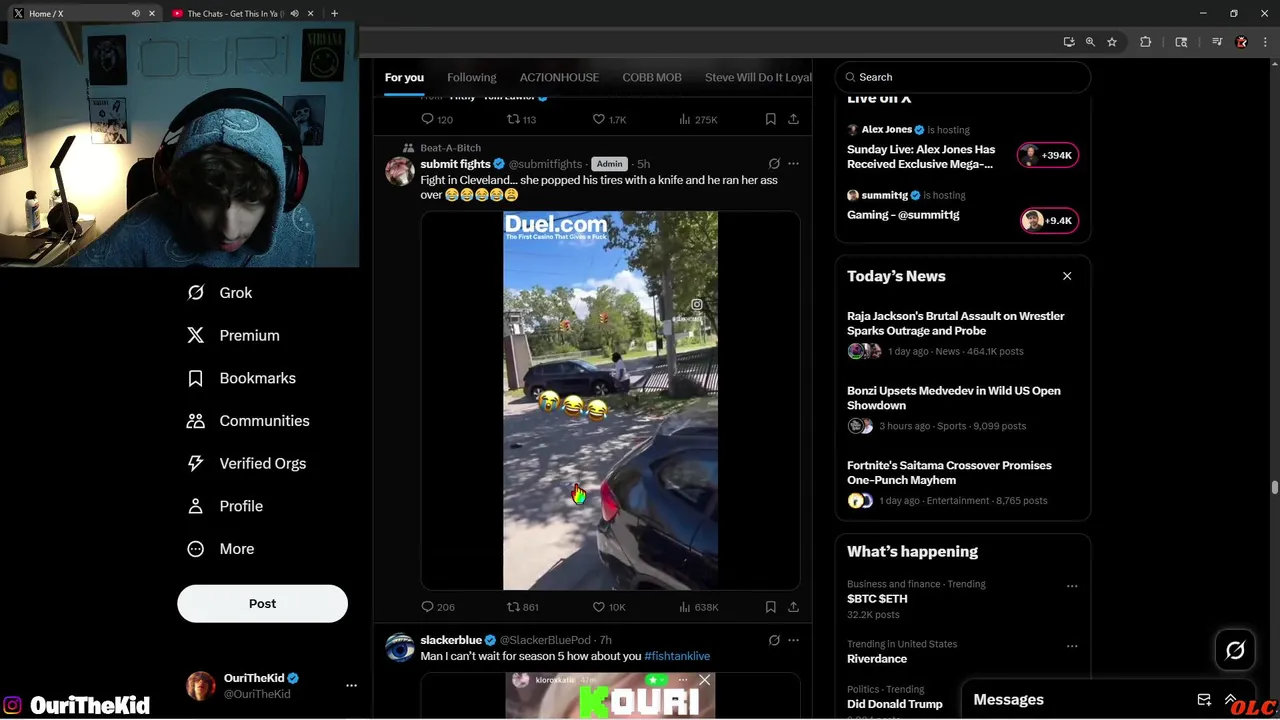This screenshot has height=720, width=1280.
Task: Join summit1g Gaming live +9.4K
Action: coord(1048,221)
